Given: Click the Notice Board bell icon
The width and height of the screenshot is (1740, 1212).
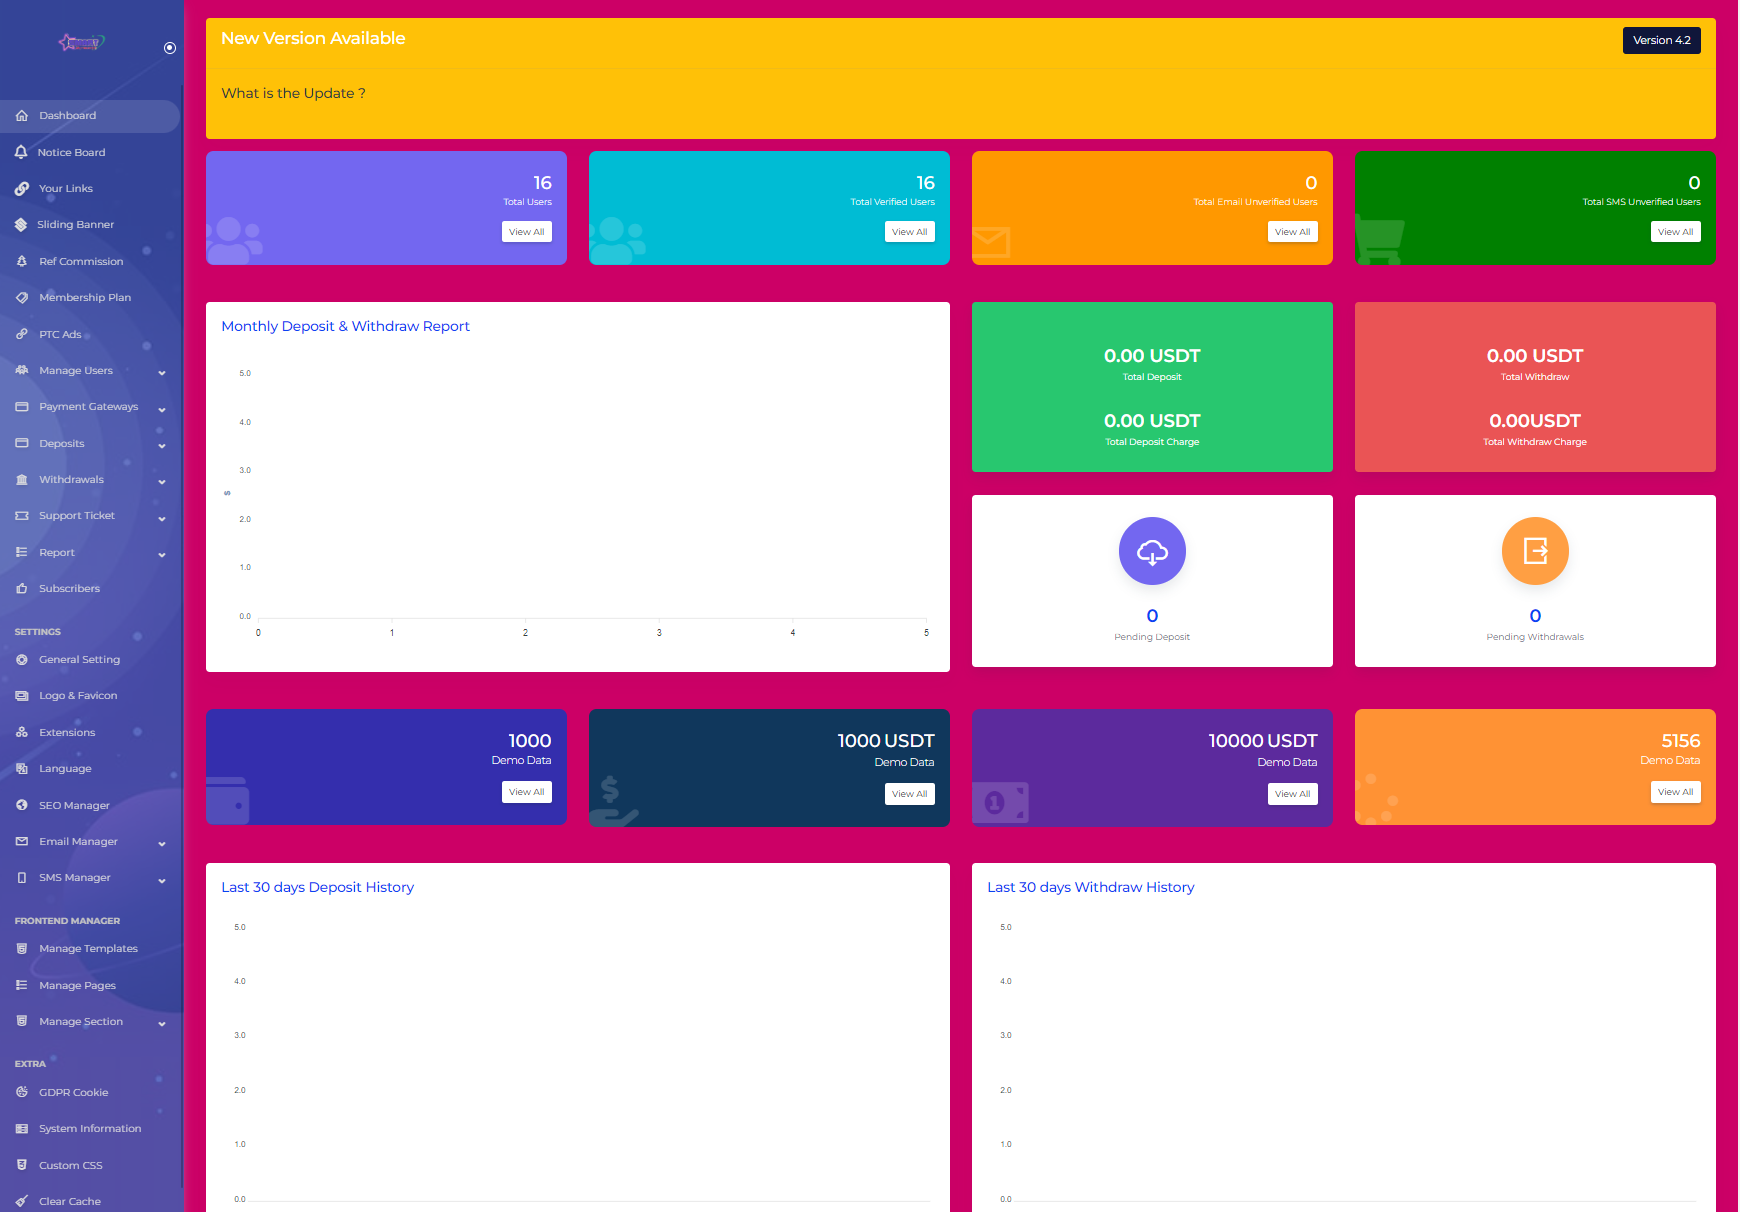Looking at the screenshot, I should coord(21,152).
